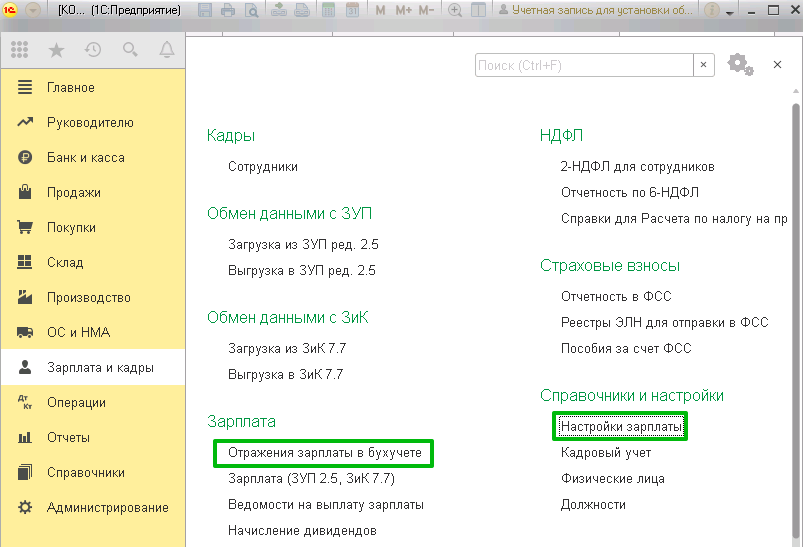Click the Поиск (Ctrl+F) search field
Viewport: 803px width, 547px height.
coord(584,65)
